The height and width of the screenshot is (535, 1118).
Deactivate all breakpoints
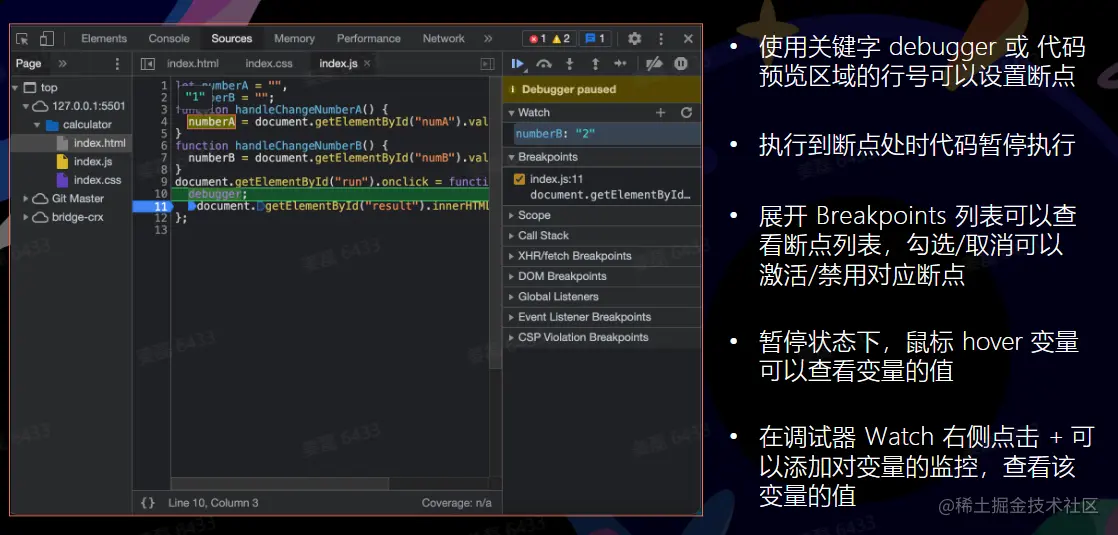[654, 63]
